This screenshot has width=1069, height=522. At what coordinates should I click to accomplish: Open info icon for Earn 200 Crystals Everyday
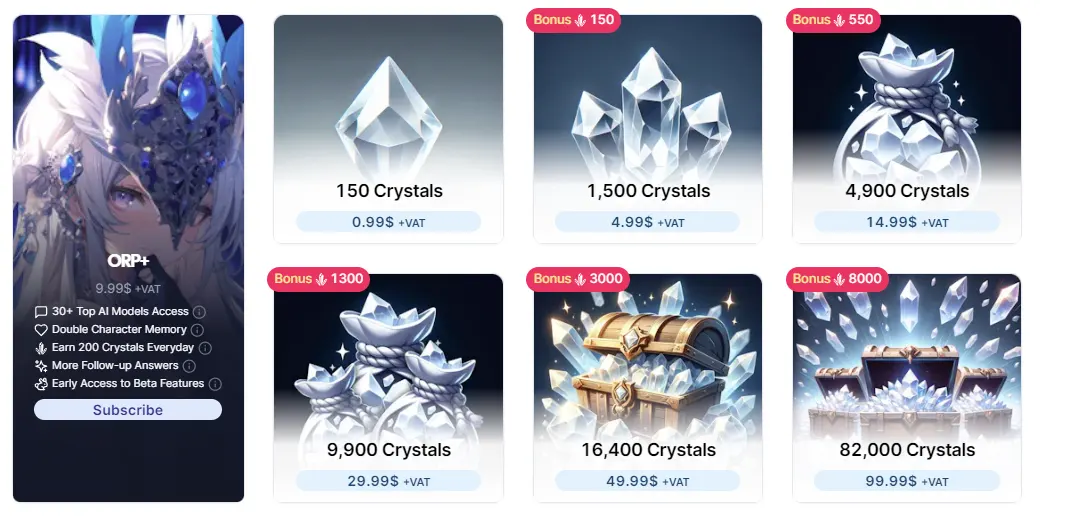pos(205,348)
